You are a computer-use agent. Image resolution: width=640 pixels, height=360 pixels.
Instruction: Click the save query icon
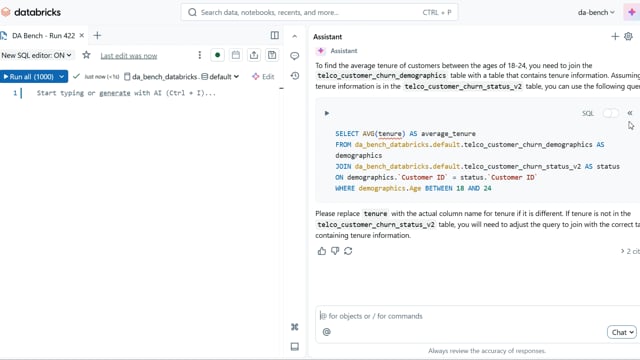pyautogui.click(x=272, y=55)
